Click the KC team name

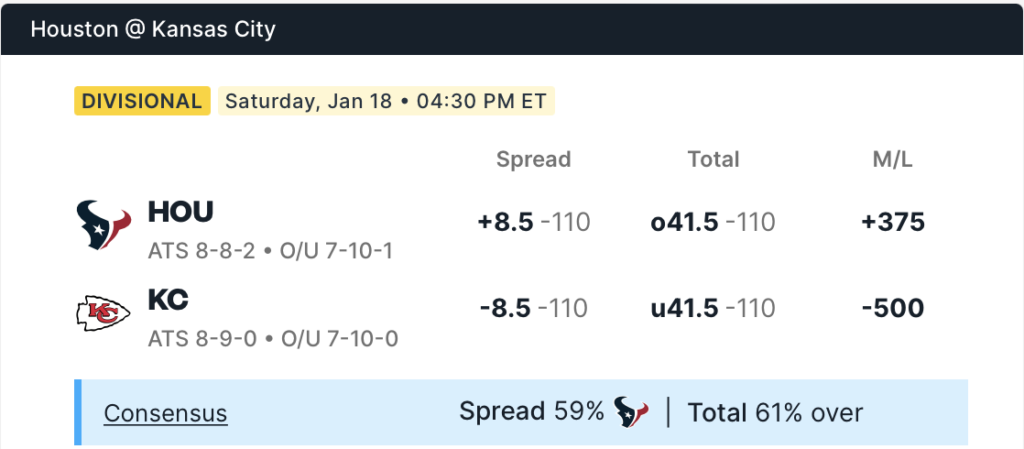(168, 300)
